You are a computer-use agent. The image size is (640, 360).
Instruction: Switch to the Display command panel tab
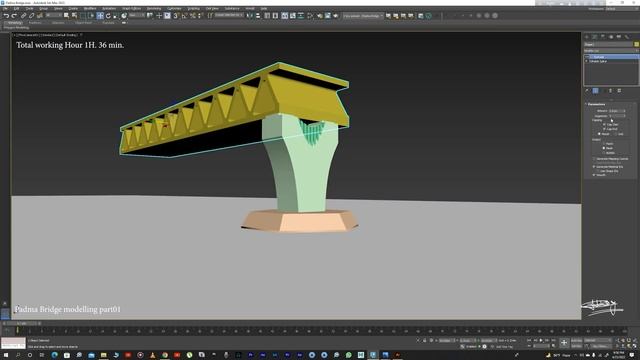click(619, 36)
